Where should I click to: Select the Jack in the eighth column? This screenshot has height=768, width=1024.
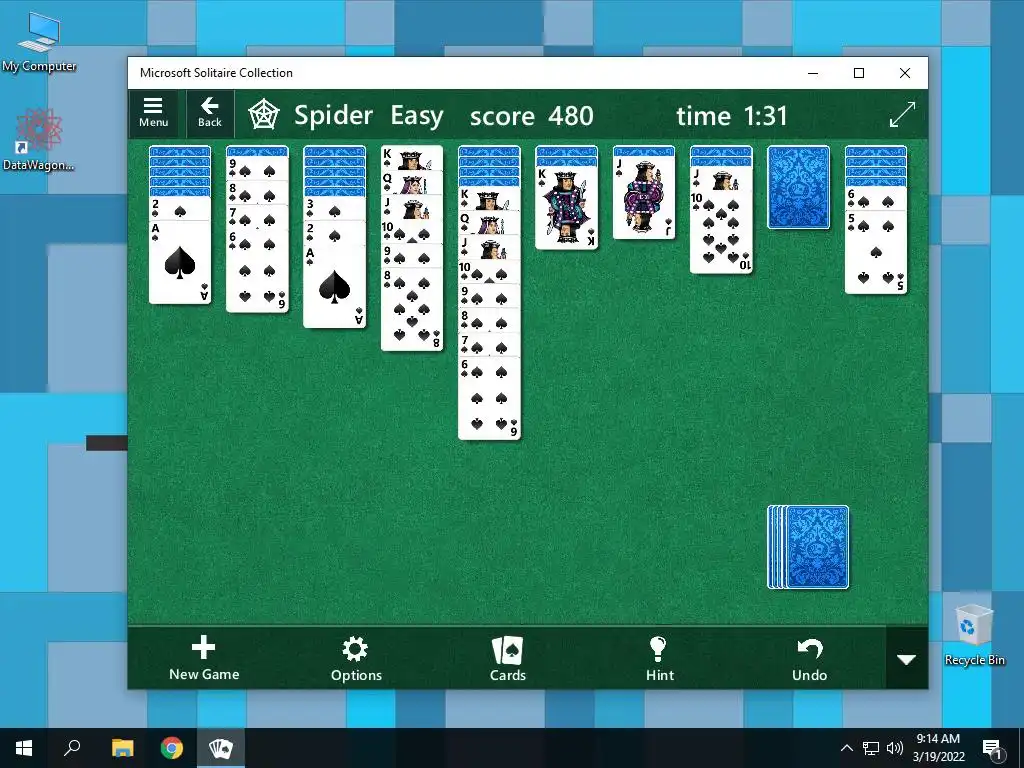721,178
